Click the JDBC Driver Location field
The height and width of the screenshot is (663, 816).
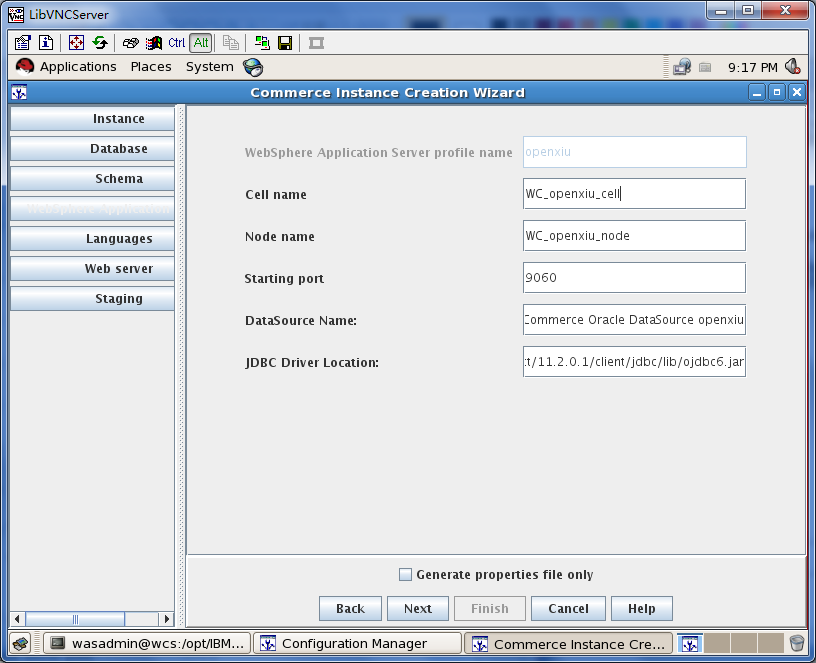pyautogui.click(x=634, y=362)
